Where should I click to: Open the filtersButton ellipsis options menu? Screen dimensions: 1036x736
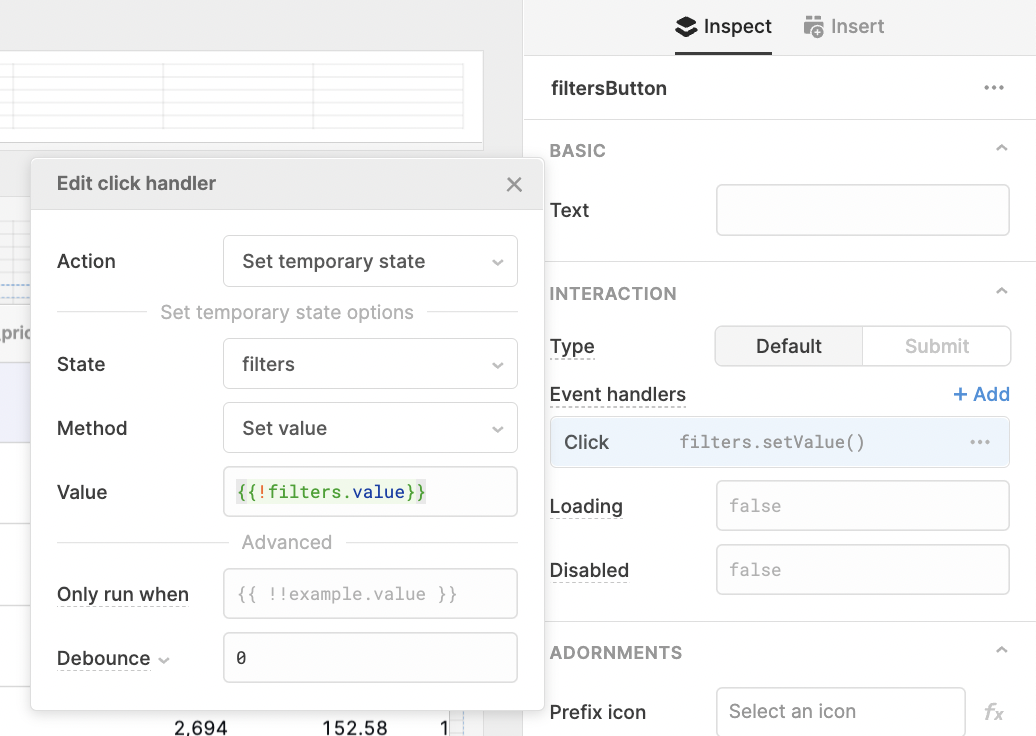[x=994, y=88]
